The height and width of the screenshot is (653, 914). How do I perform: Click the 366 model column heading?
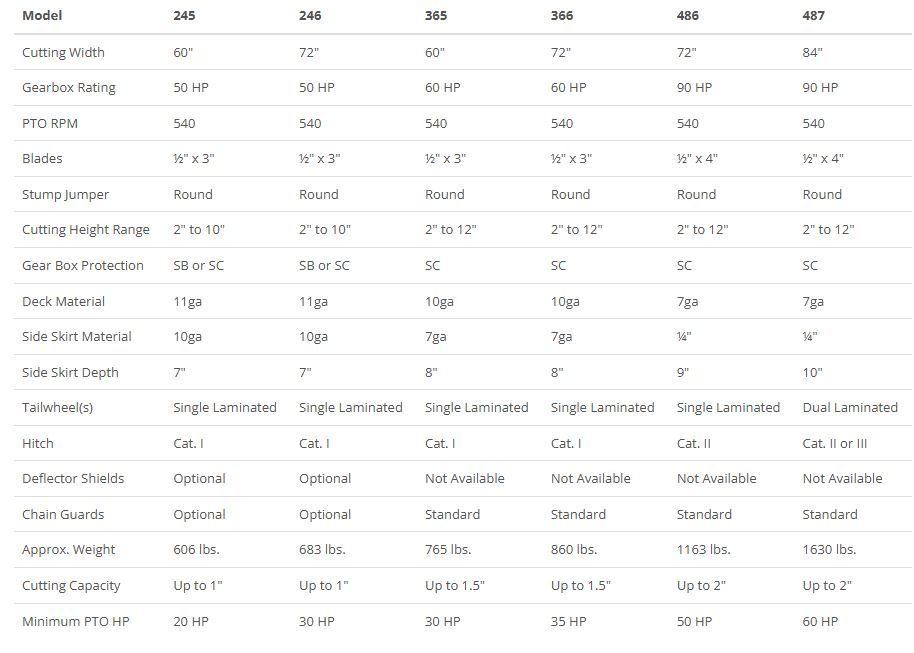pyautogui.click(x=562, y=16)
